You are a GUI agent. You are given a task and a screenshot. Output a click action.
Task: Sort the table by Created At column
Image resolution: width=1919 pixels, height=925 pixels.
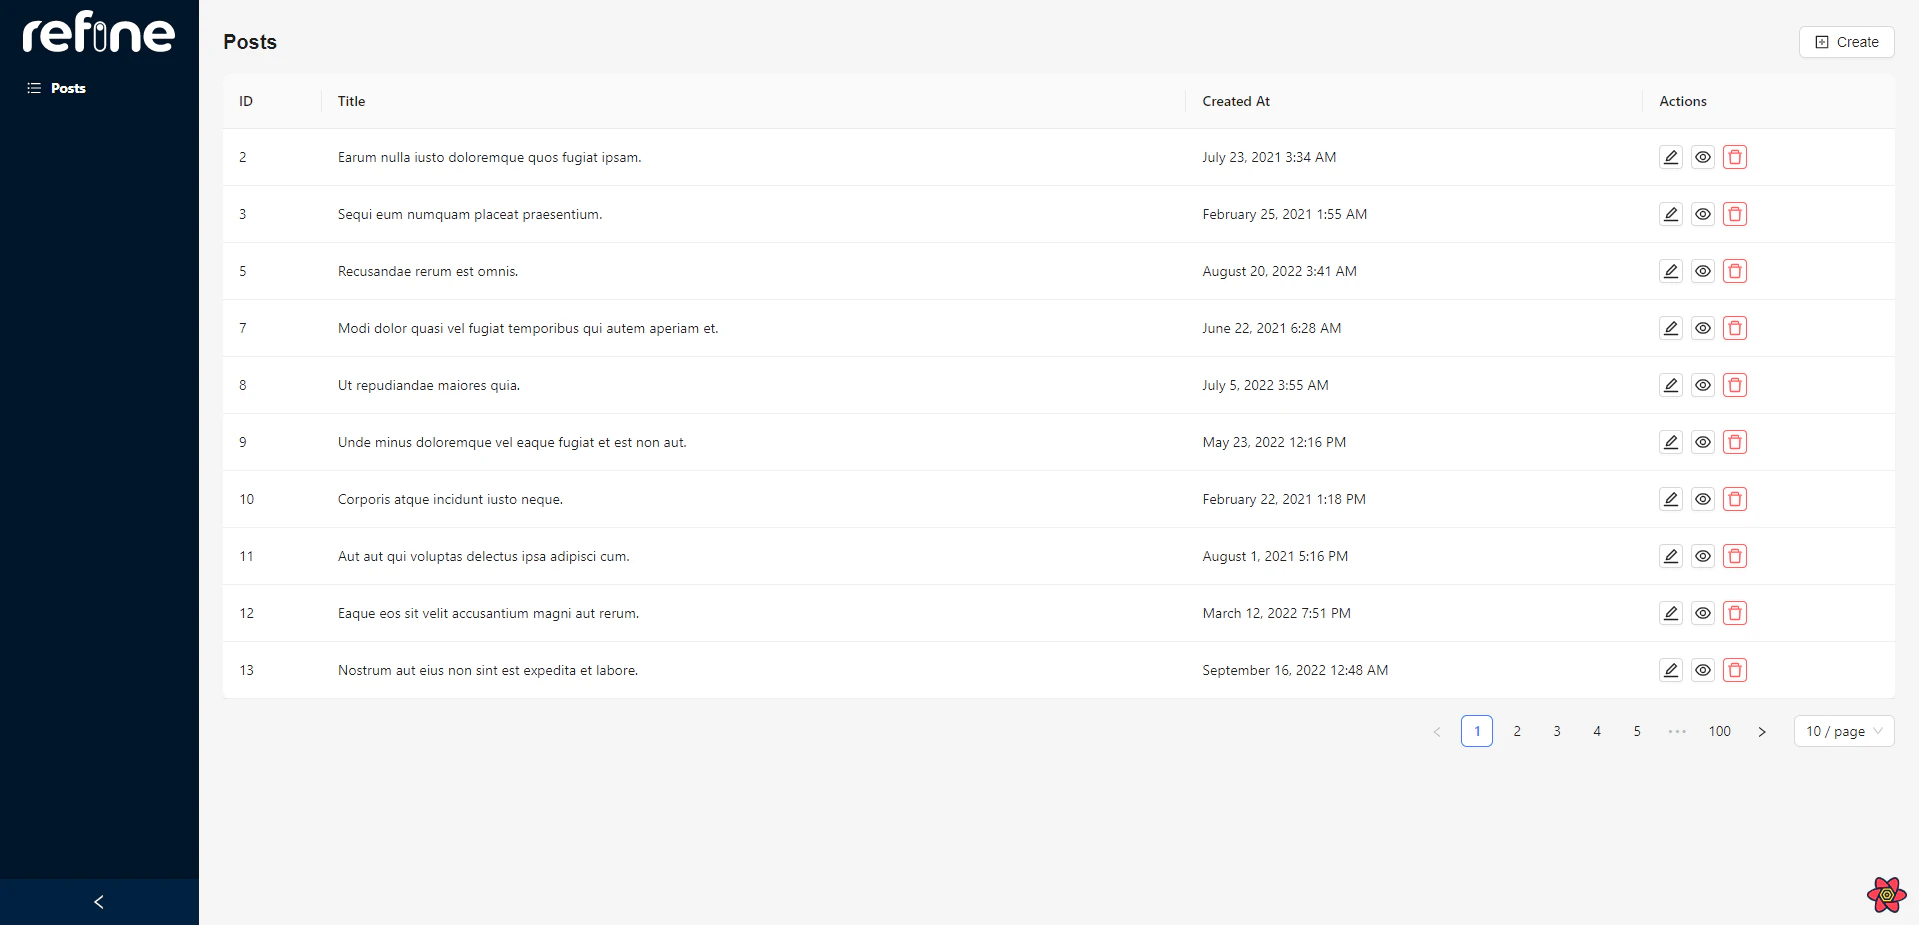(1235, 101)
